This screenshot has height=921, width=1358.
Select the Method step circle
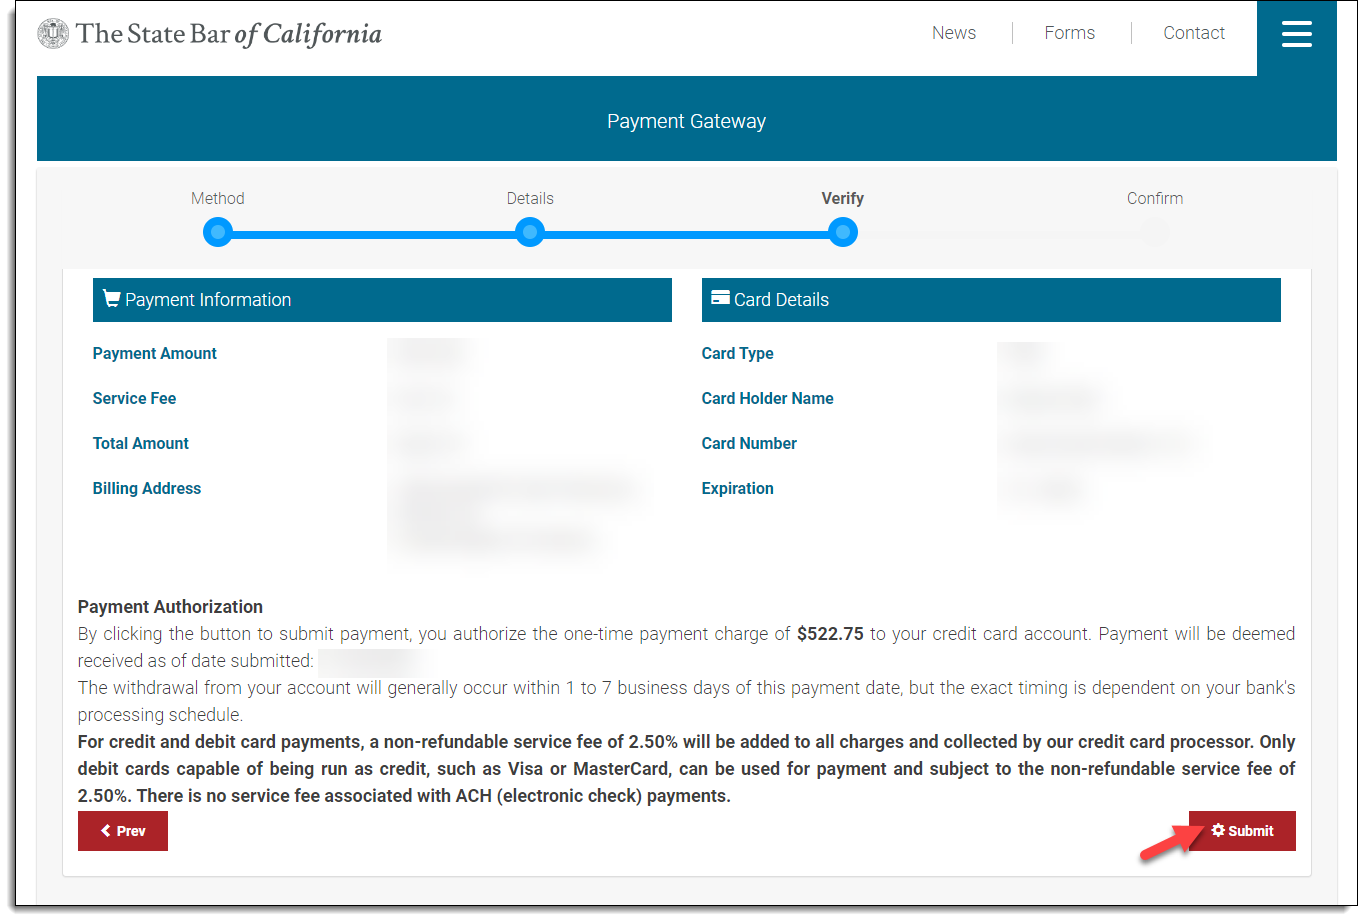coord(218,233)
